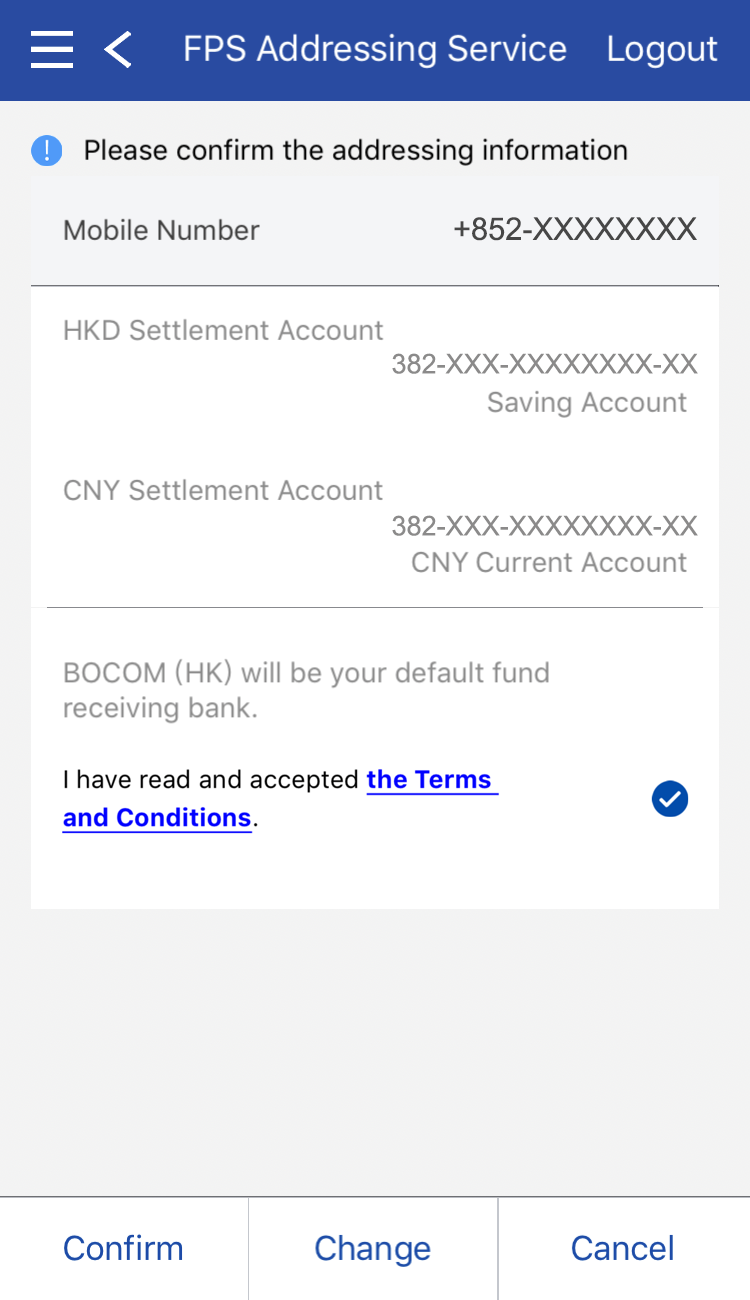
Task: Tap the masked +852 mobile number
Action: coord(575,230)
